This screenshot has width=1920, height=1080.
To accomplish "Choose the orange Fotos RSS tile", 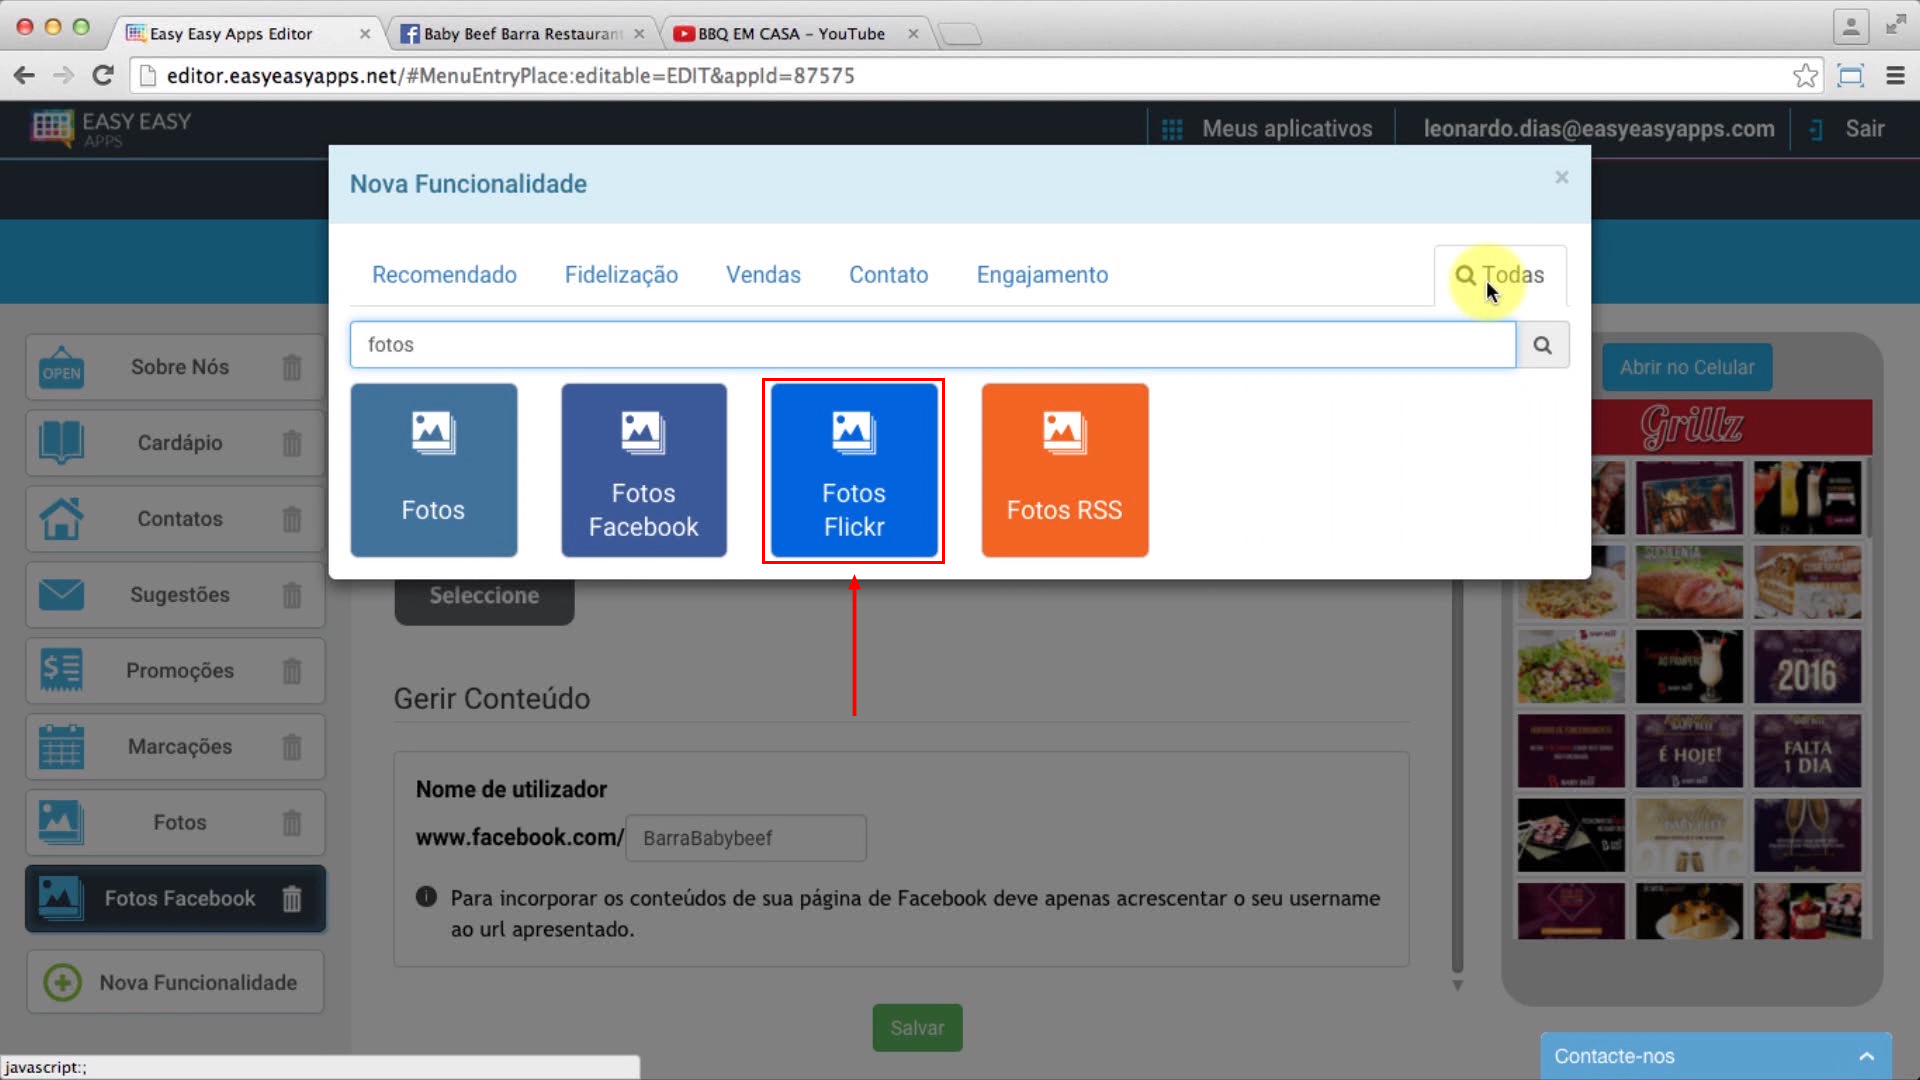I will coord(1064,471).
